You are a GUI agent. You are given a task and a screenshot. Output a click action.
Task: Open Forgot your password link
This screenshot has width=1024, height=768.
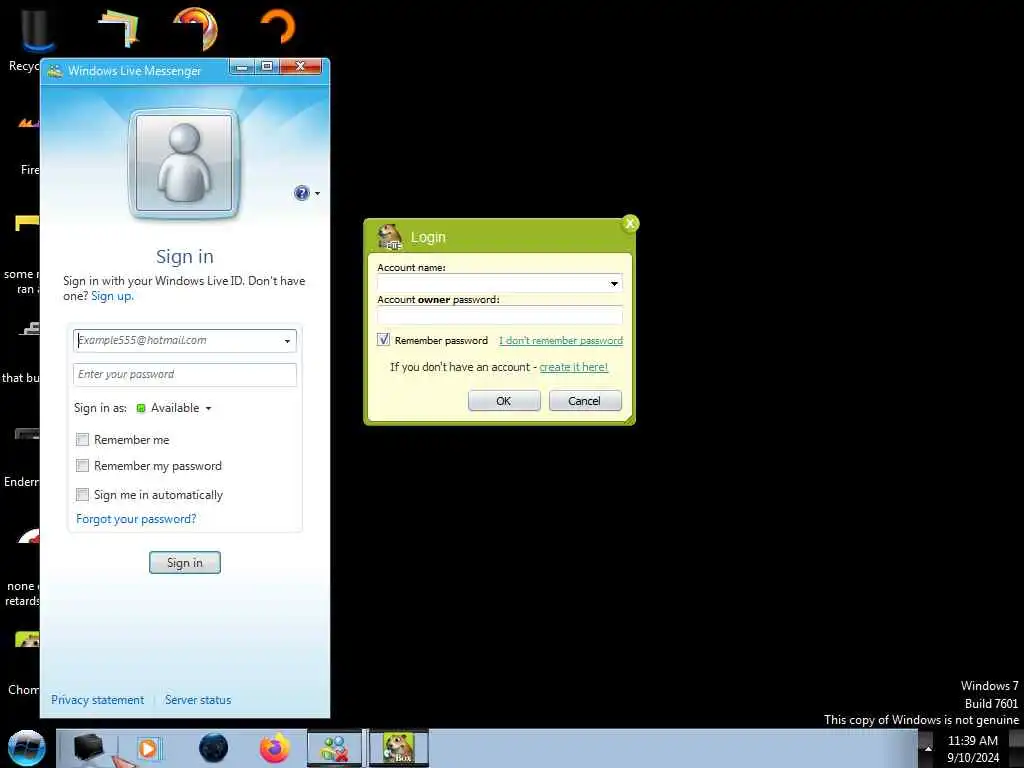136,519
